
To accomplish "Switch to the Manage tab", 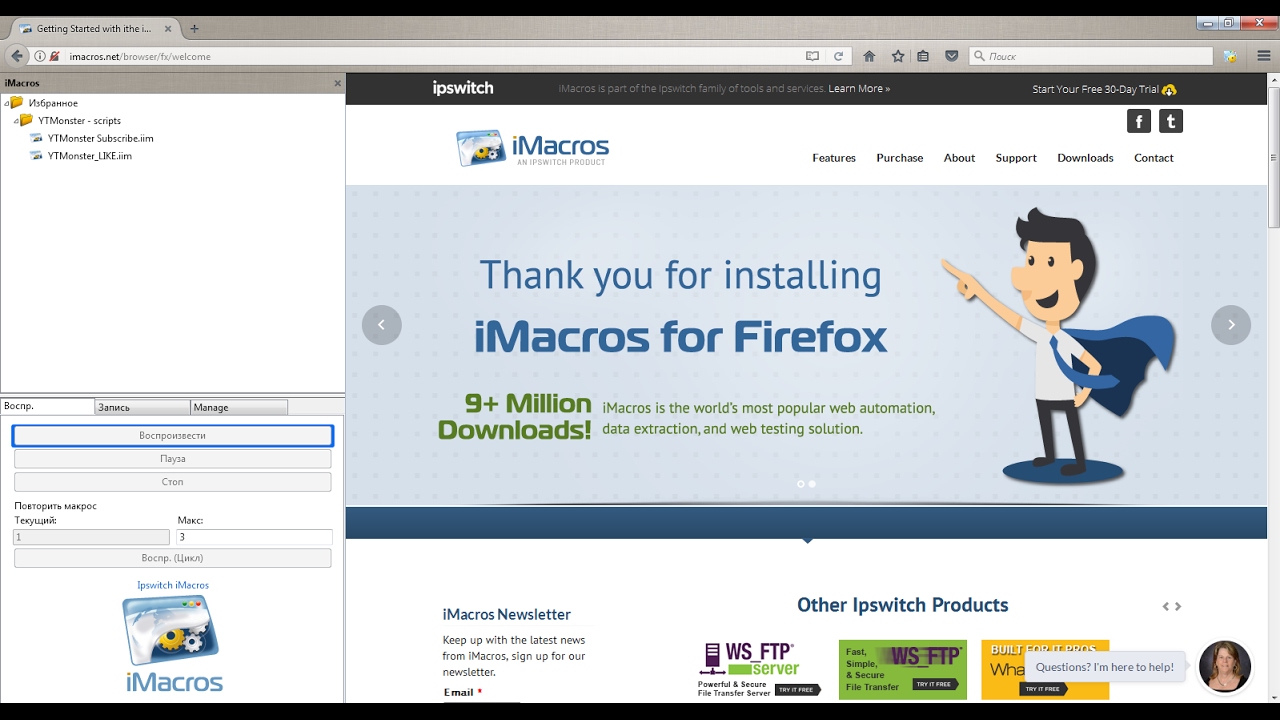I will pyautogui.click(x=239, y=407).
